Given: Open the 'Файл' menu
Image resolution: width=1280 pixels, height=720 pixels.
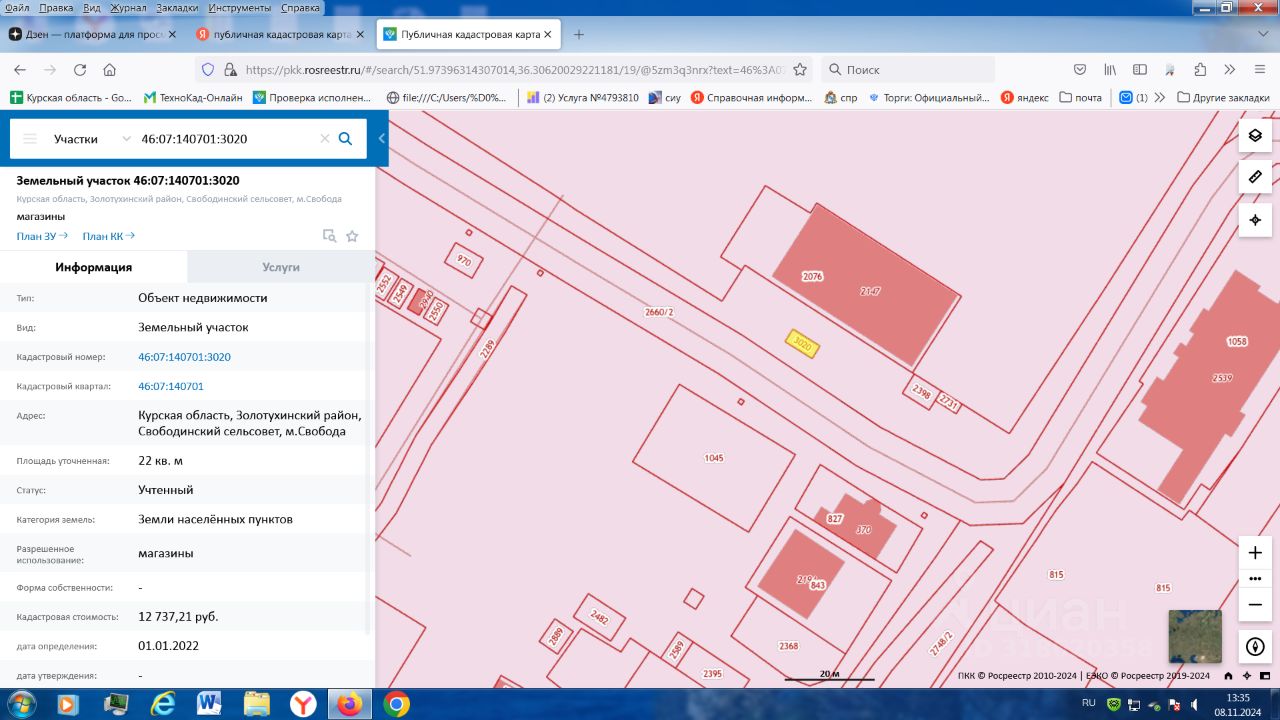Looking at the screenshot, I should tap(17, 7).
